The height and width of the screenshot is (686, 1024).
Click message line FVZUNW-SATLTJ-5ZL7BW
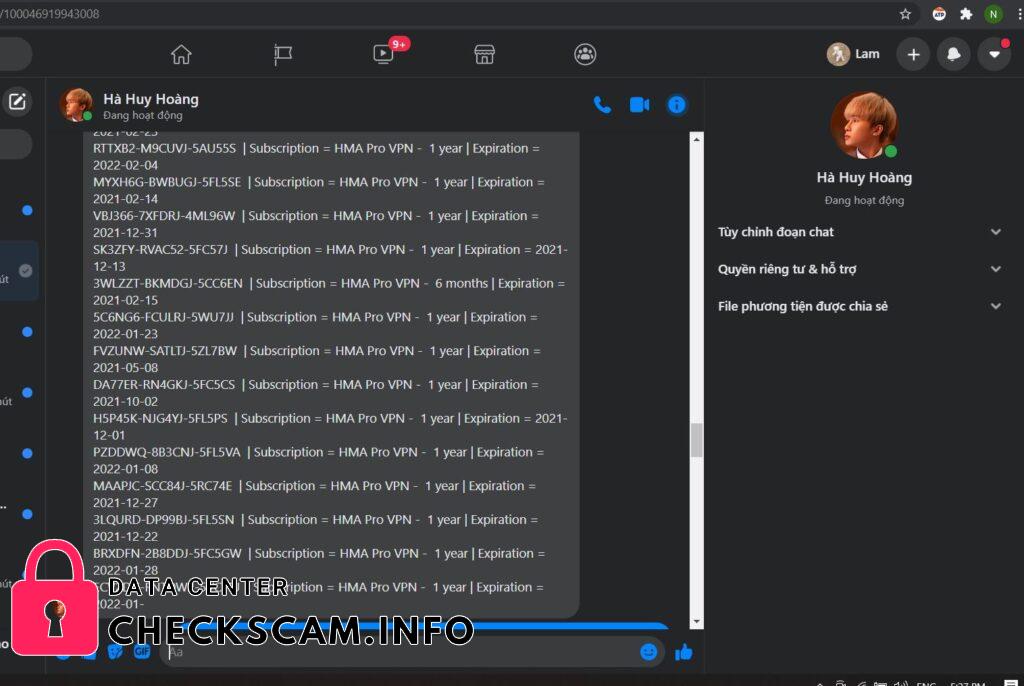click(x=317, y=359)
